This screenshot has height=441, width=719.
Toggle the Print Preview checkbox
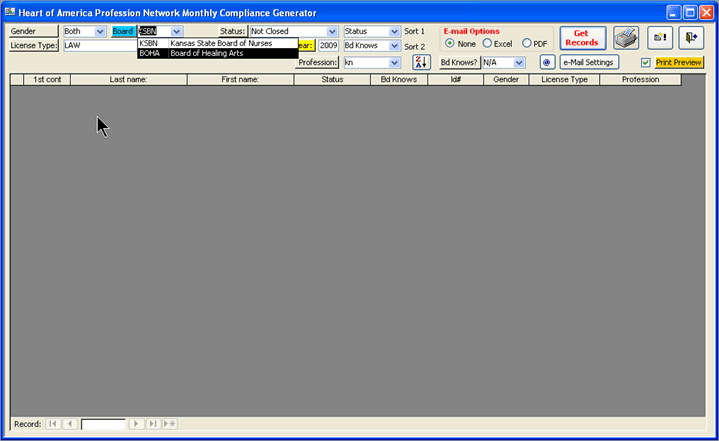[x=646, y=62]
